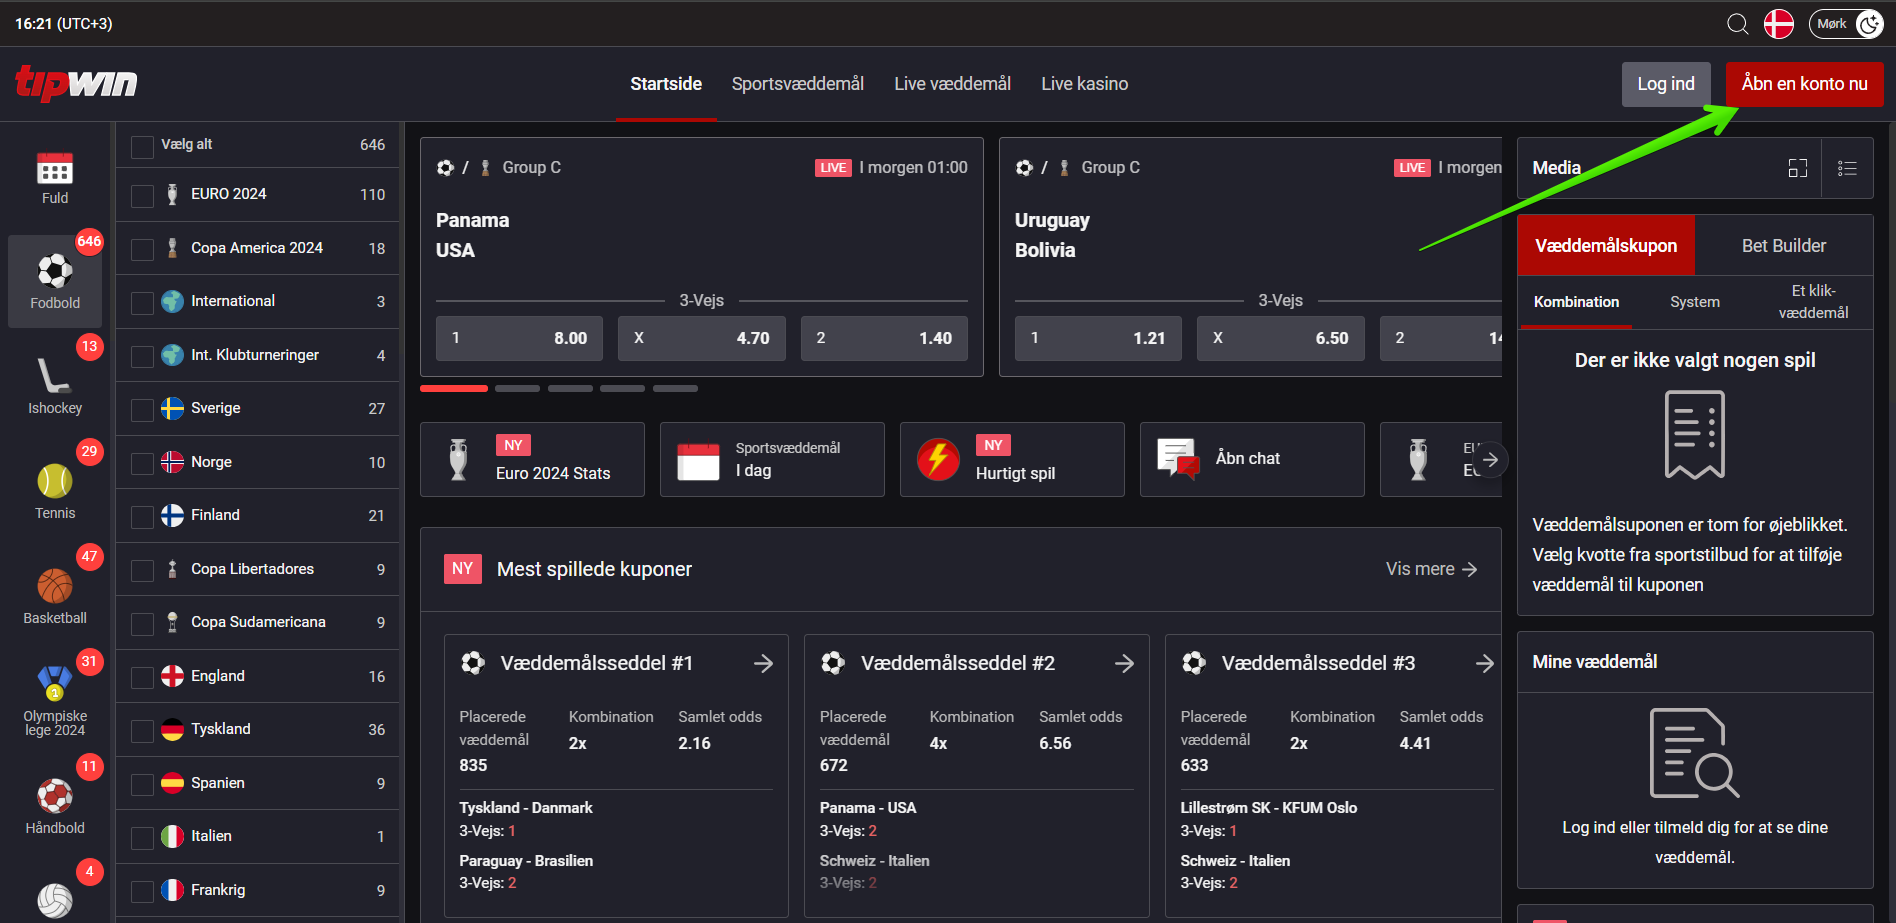Check the Tyskland checkbox

tap(143, 731)
